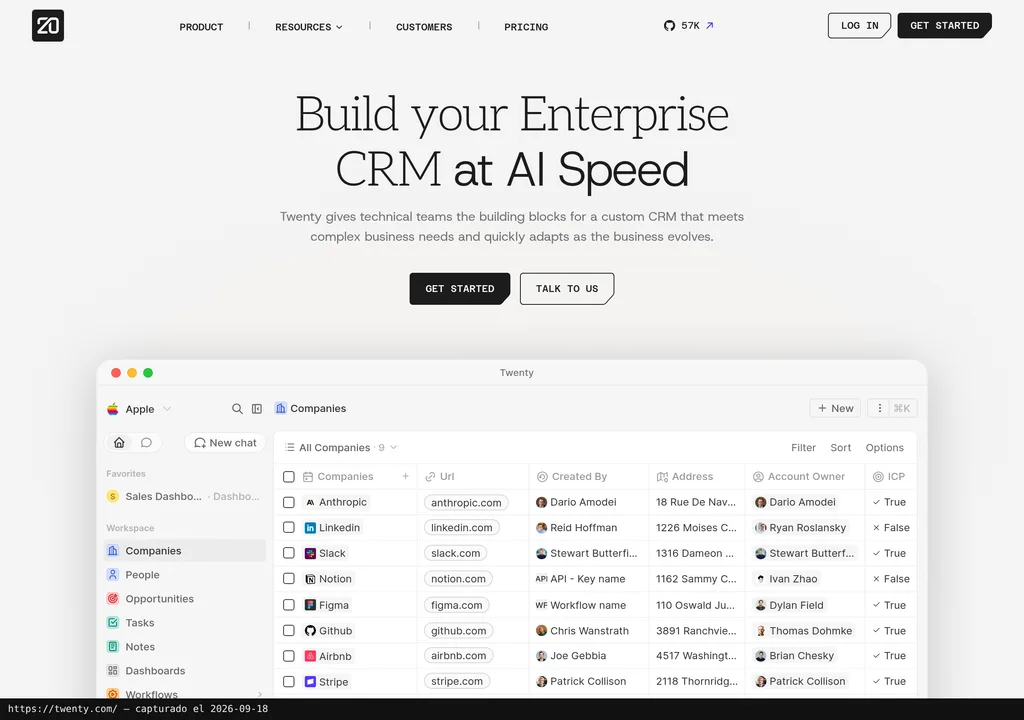Click the Anthropic company logo
1024x720 pixels.
310,502
